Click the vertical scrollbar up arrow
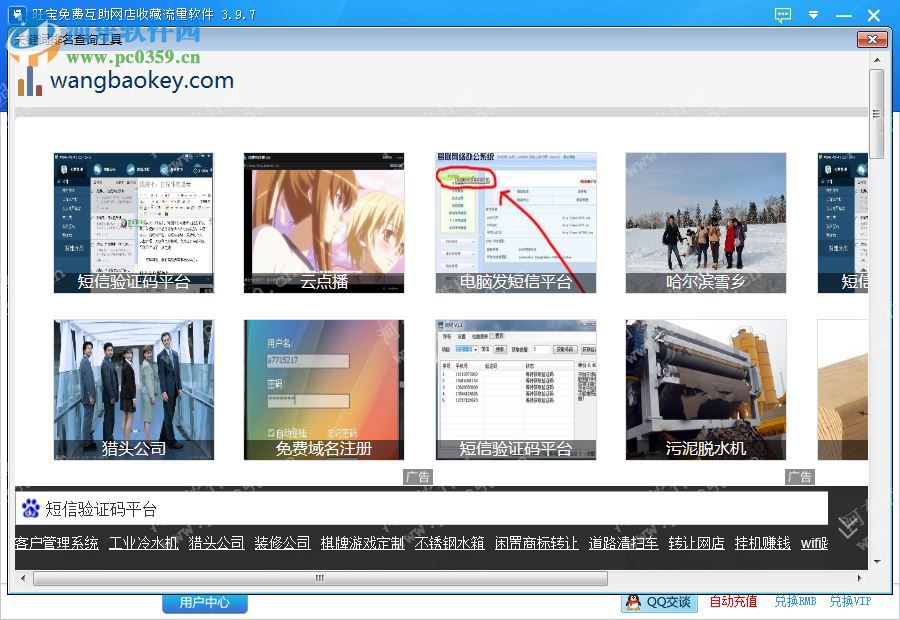The width and height of the screenshot is (900, 620). point(876,60)
